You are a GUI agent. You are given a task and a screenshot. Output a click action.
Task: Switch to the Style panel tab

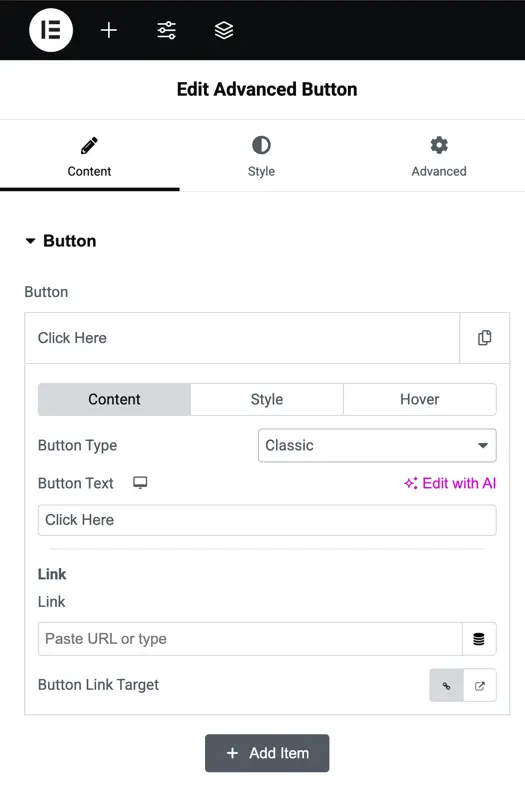point(261,157)
